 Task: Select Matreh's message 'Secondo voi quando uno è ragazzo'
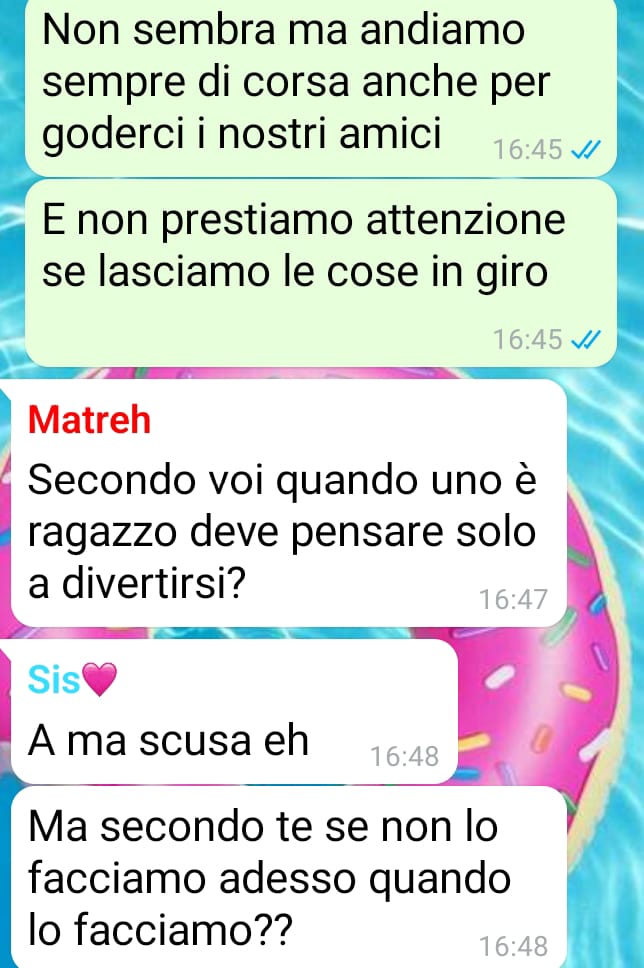289,503
